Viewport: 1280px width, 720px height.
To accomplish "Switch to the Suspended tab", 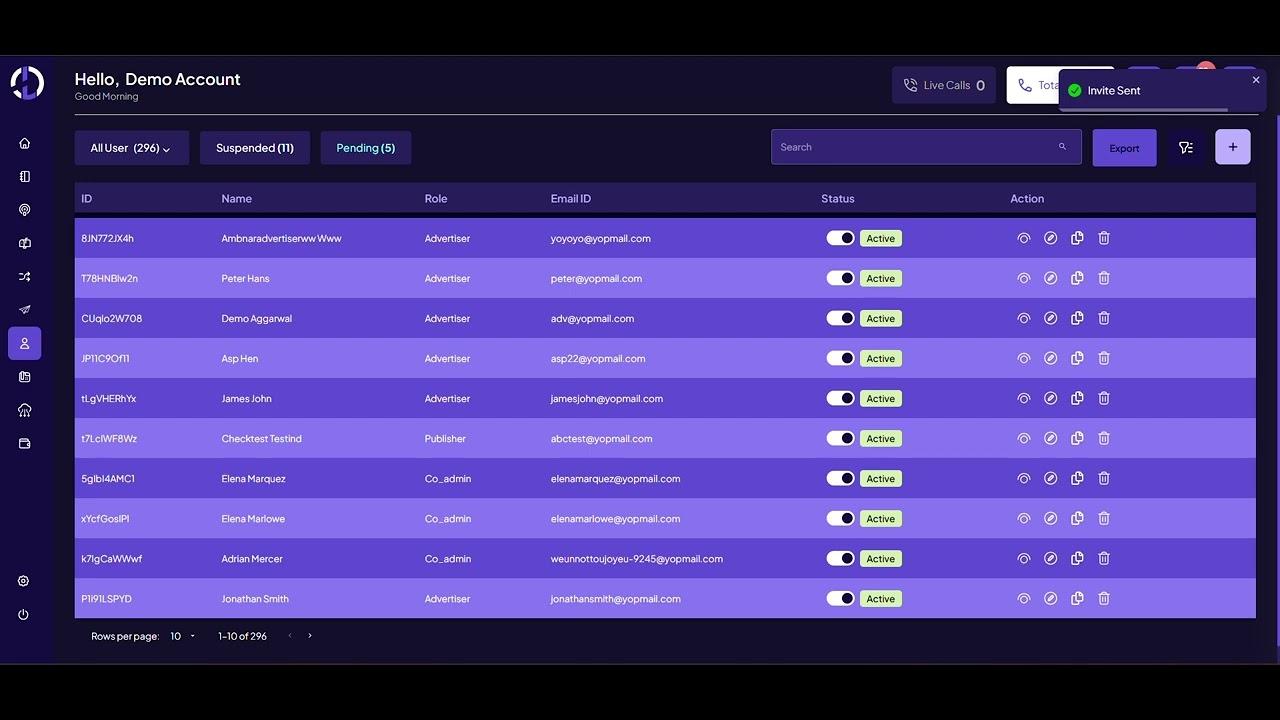I will pyautogui.click(x=254, y=148).
